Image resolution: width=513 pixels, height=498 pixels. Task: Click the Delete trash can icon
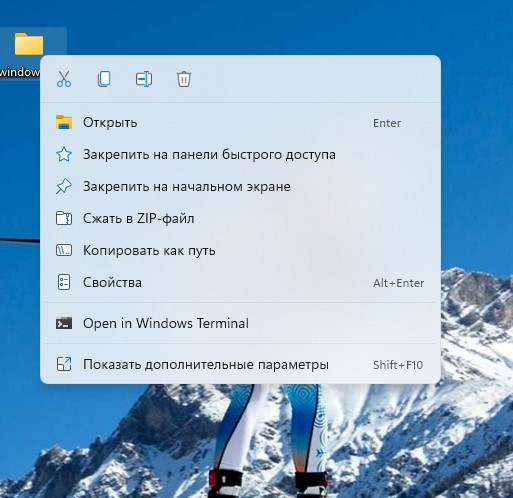coord(184,79)
